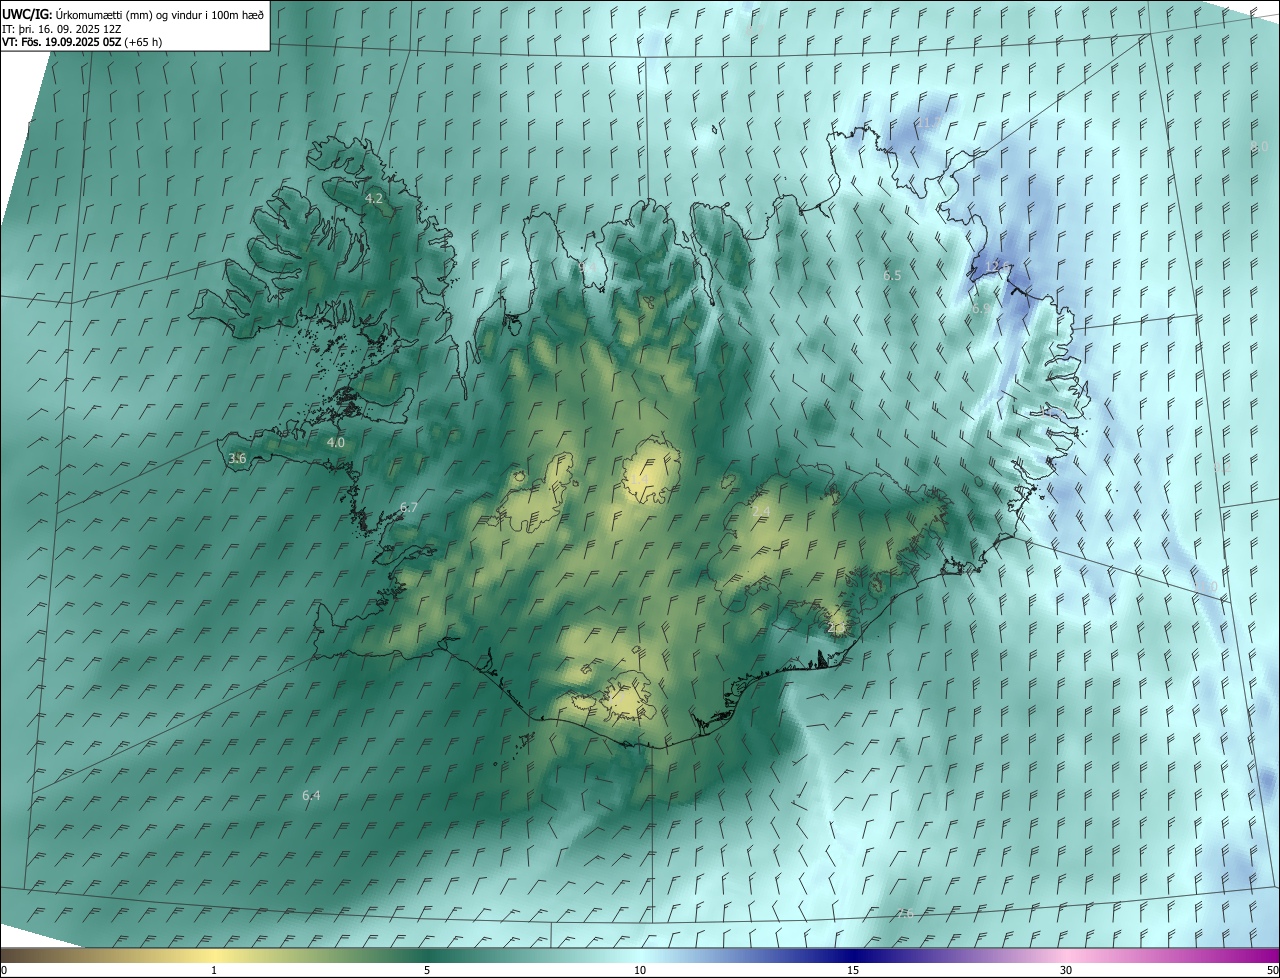
Task: Click the 8.0 value near the right edge
Action: pos(1260,146)
